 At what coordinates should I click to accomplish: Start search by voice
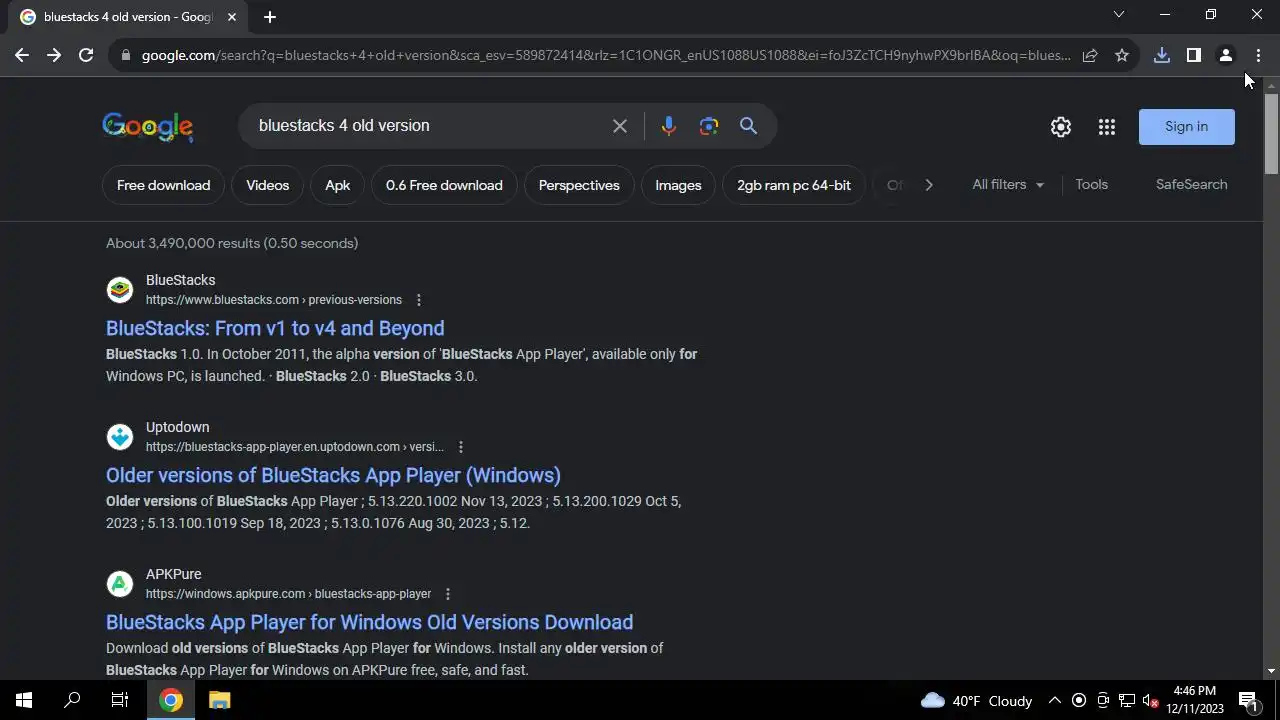(x=668, y=126)
